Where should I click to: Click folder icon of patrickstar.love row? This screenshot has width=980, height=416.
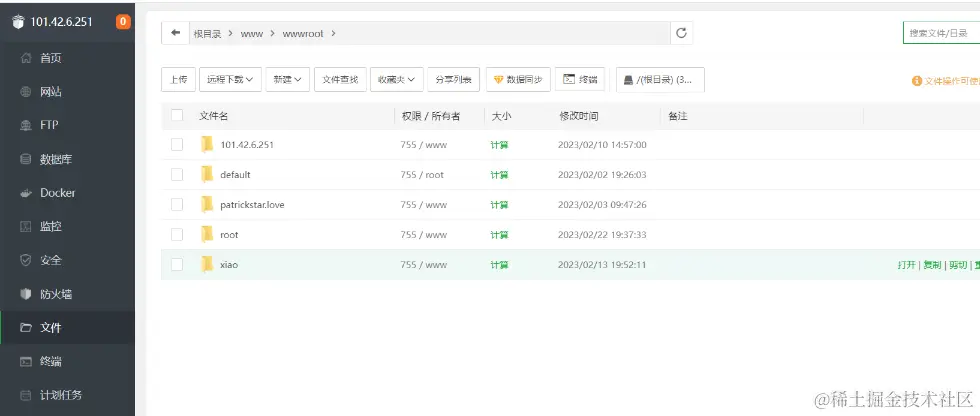pyautogui.click(x=207, y=204)
